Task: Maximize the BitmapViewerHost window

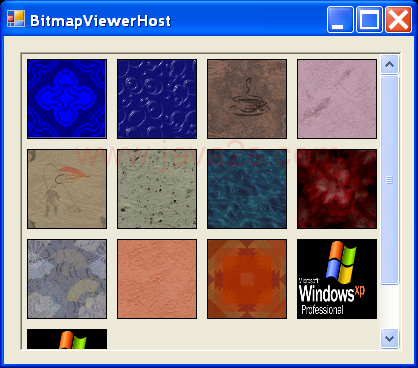Action: 369,20
